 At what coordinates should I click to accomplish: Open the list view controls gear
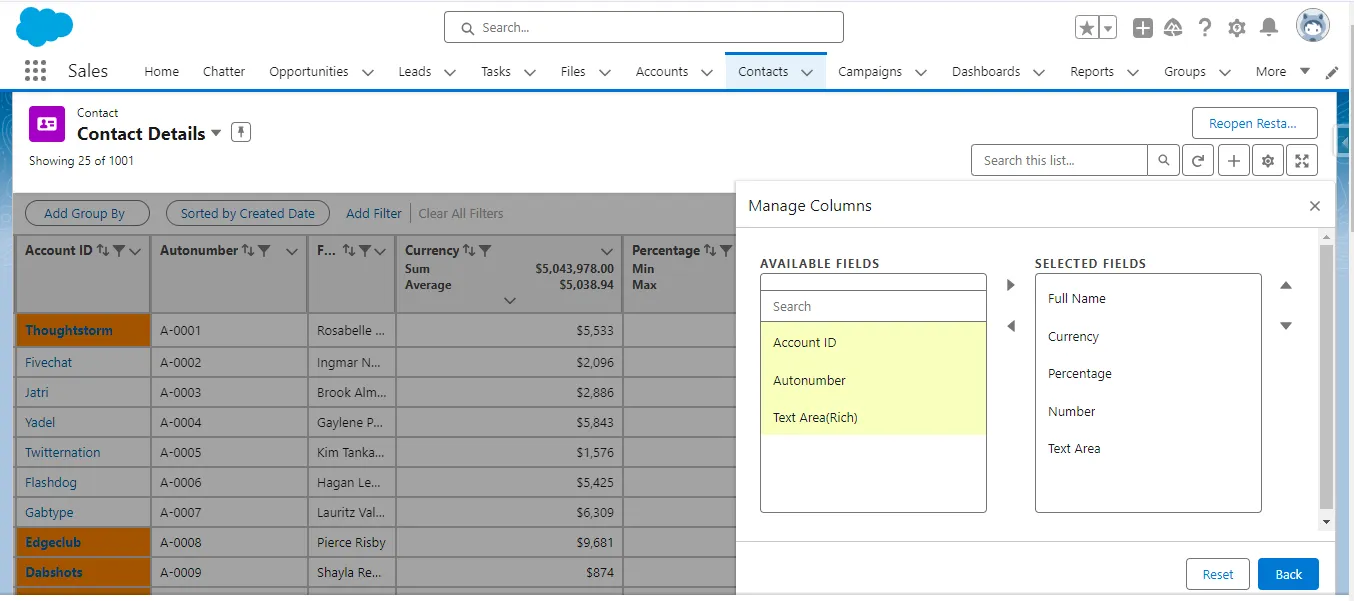[x=1267, y=159]
